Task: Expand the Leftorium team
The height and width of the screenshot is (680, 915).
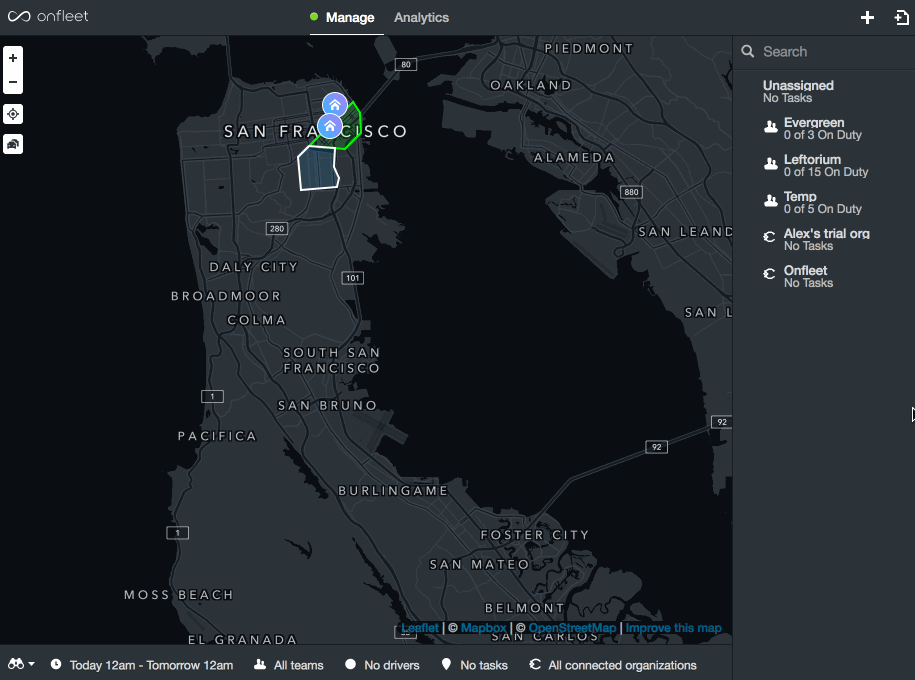Action: [823, 165]
